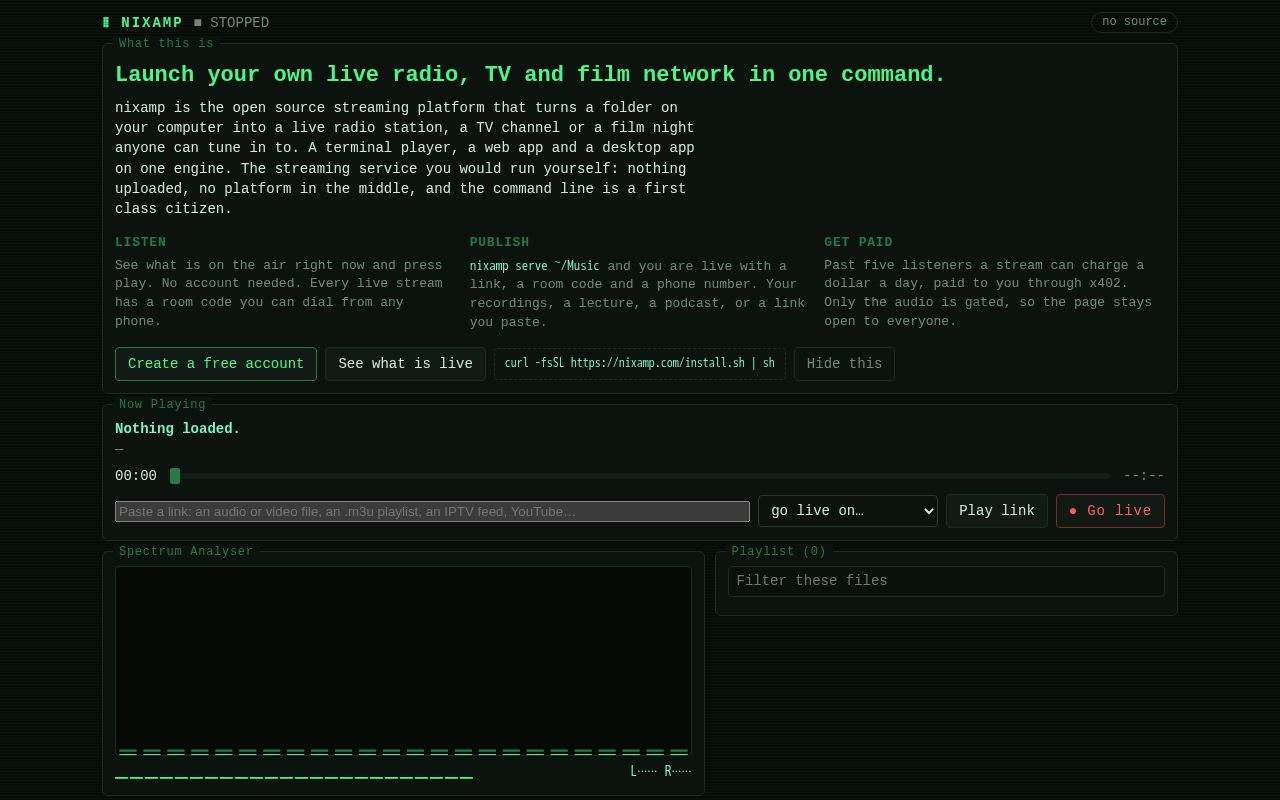
Task: Click the Spectrum Analyser panel label
Action: [x=186, y=551]
